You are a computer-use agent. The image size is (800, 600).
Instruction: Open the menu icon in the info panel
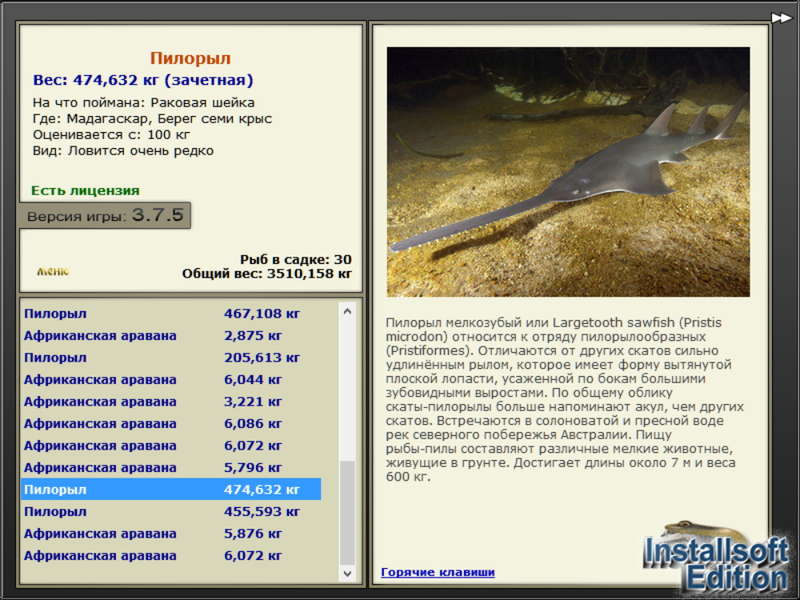(53, 271)
